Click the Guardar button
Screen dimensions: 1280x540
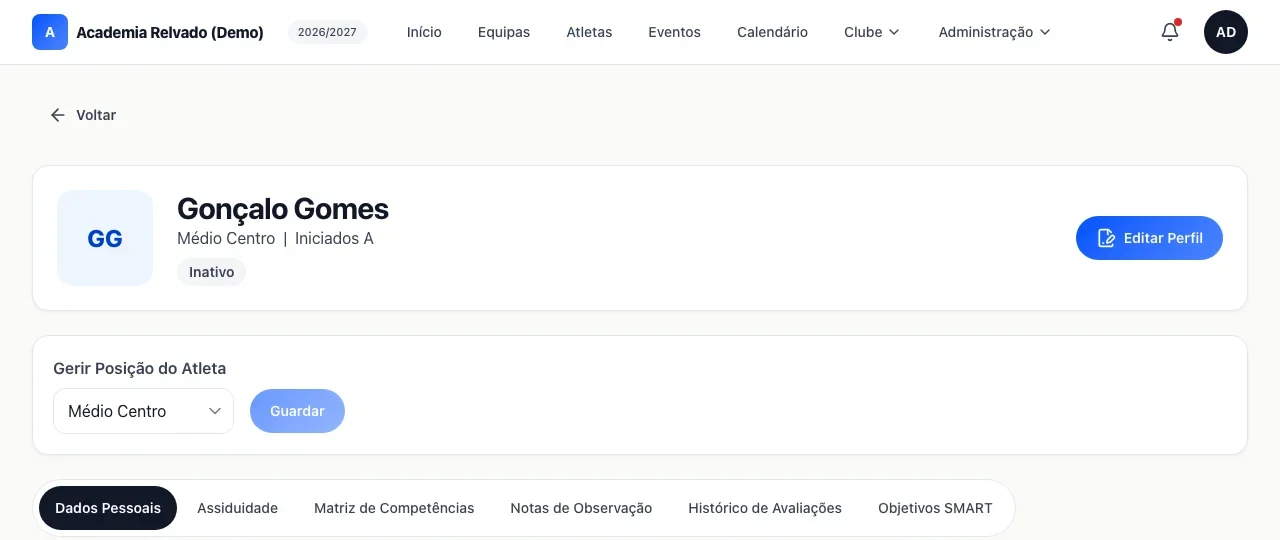point(297,411)
